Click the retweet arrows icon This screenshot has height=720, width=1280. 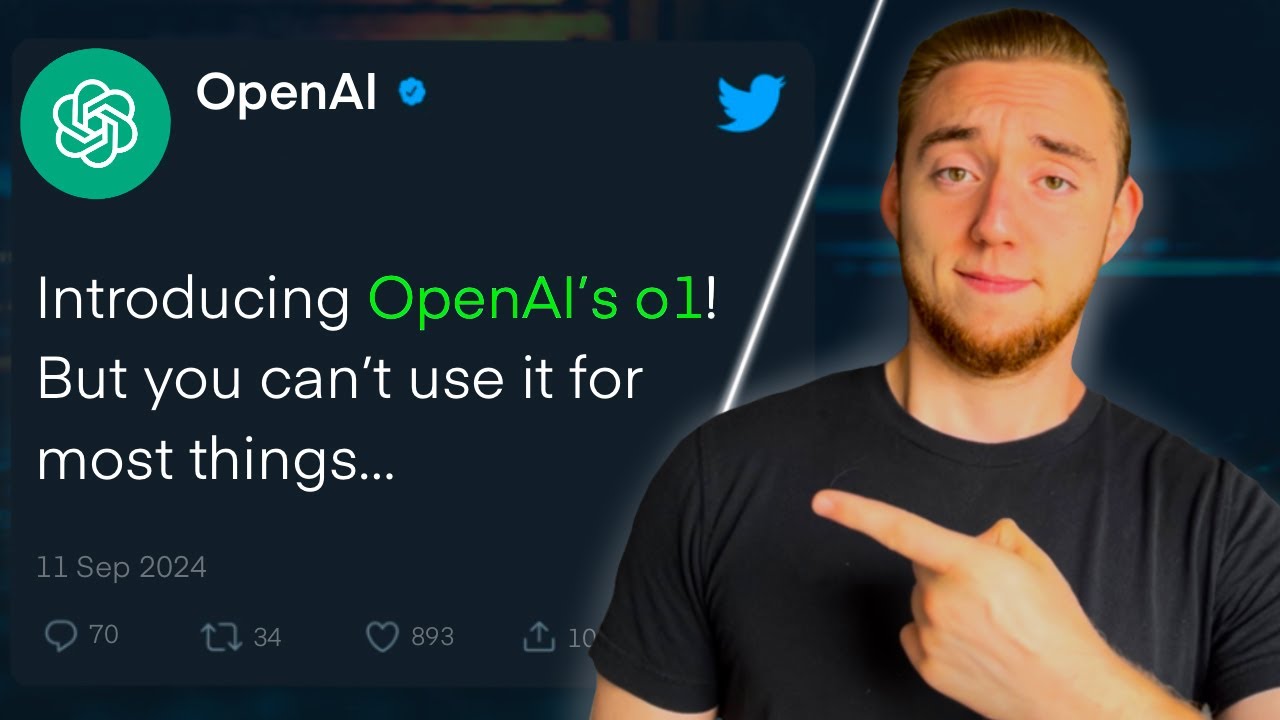pyautogui.click(x=221, y=637)
